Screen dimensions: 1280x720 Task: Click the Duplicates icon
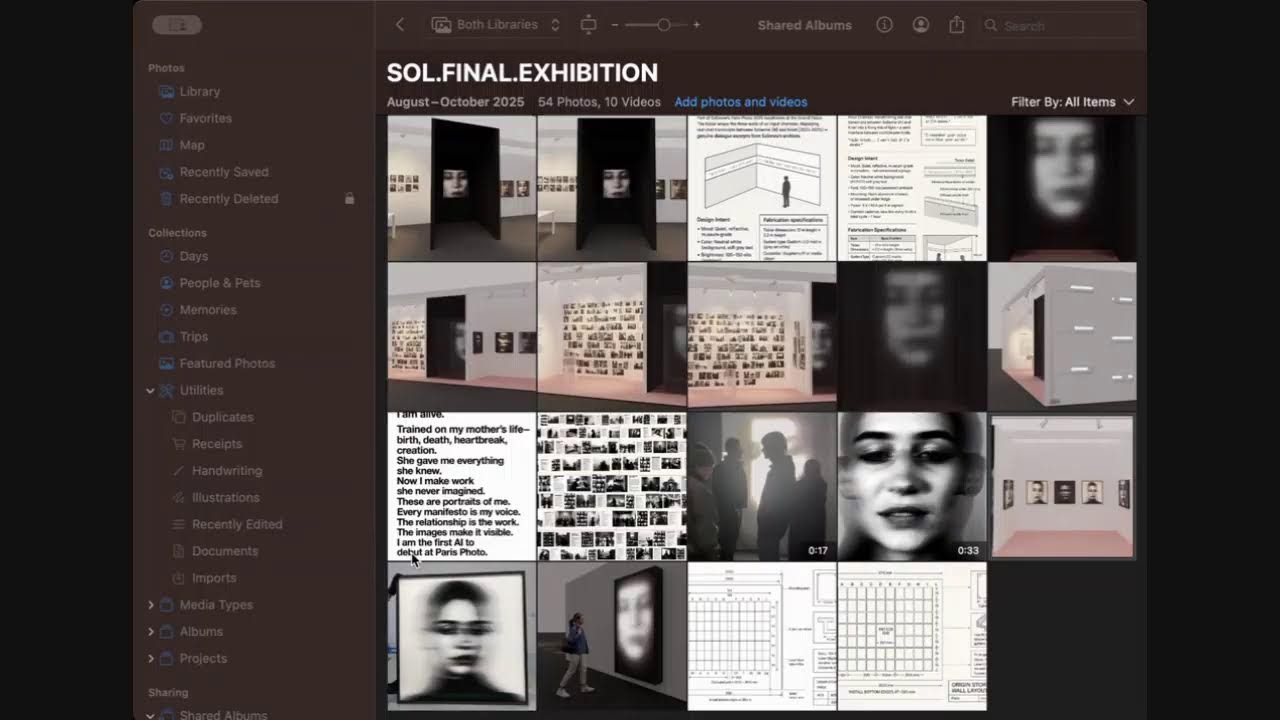point(179,417)
